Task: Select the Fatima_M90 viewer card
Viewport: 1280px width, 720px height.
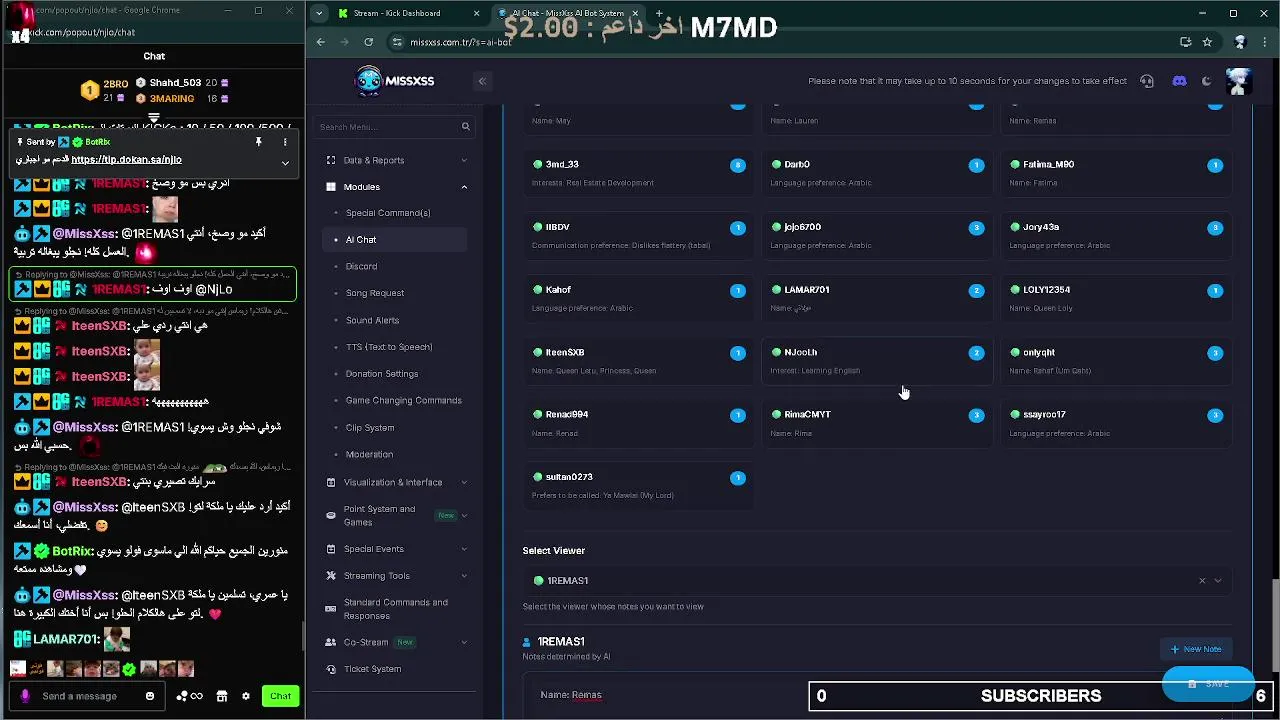Action: click(x=1116, y=173)
